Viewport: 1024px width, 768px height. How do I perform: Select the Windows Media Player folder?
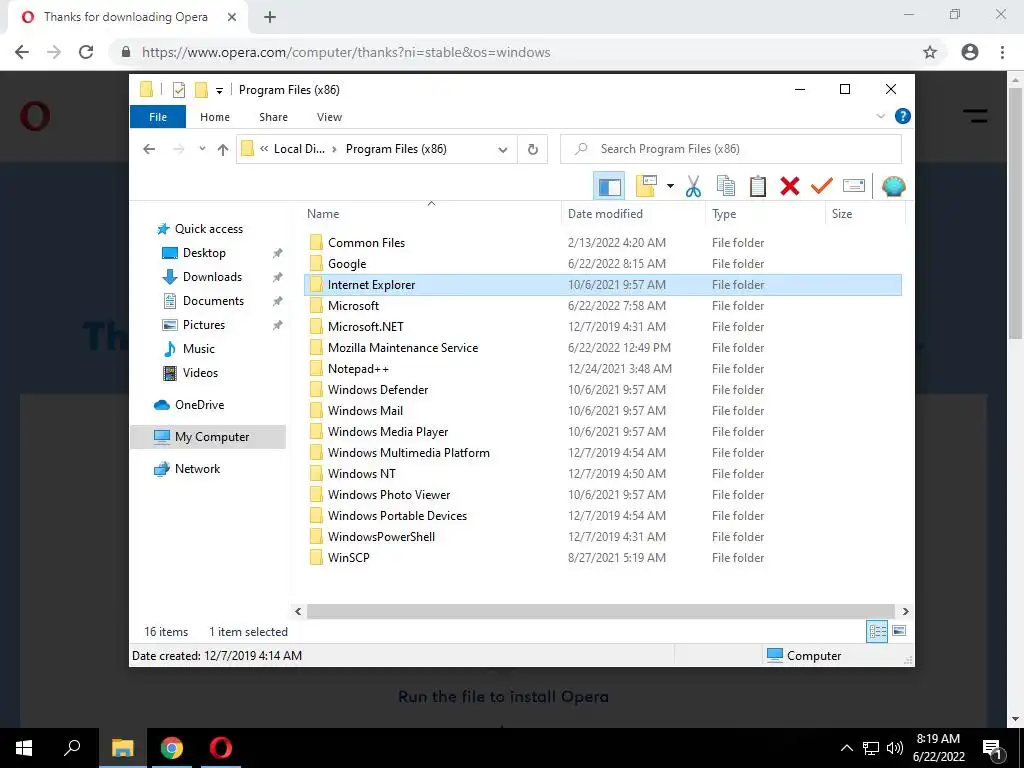[603, 432]
